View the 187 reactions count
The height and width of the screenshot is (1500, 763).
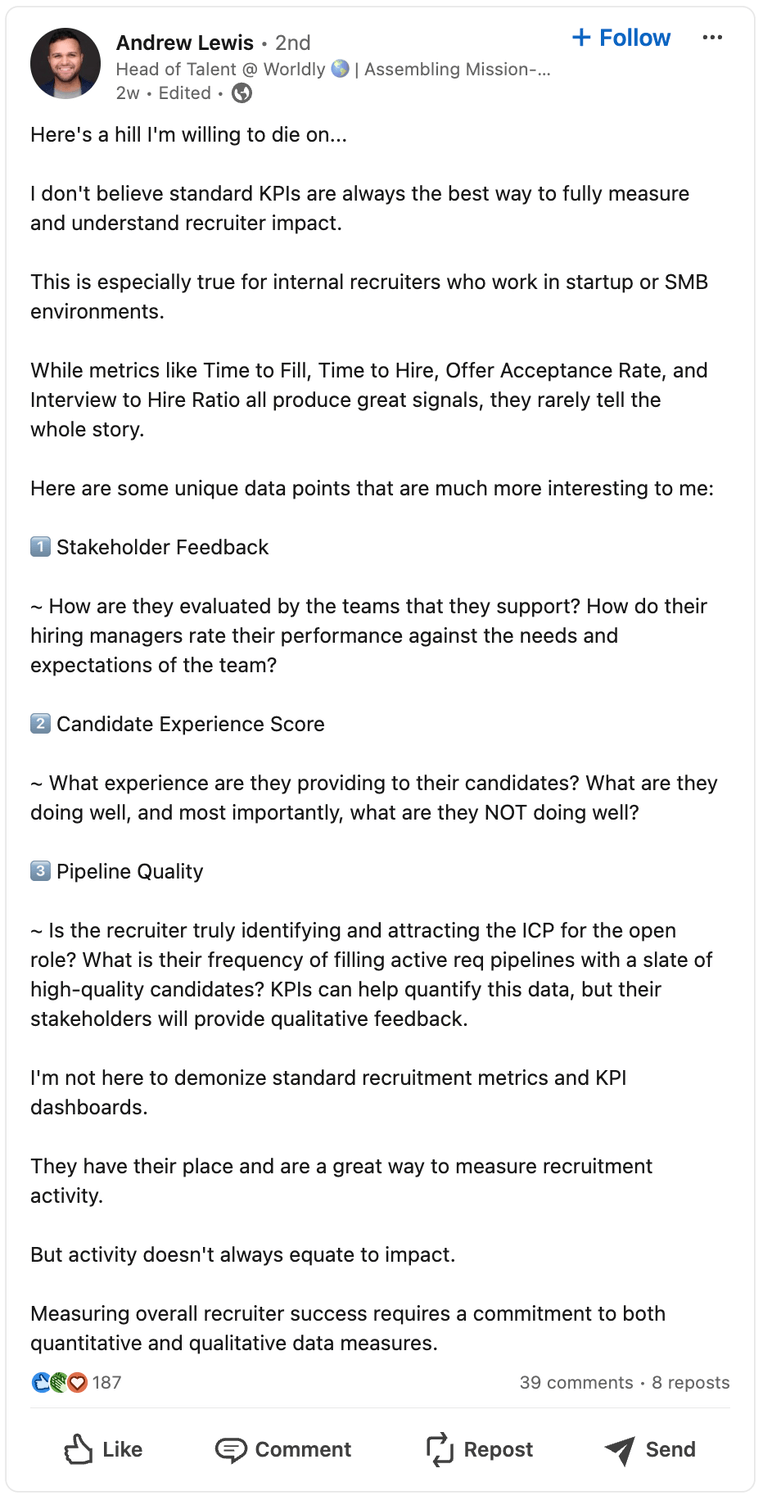tap(107, 1383)
